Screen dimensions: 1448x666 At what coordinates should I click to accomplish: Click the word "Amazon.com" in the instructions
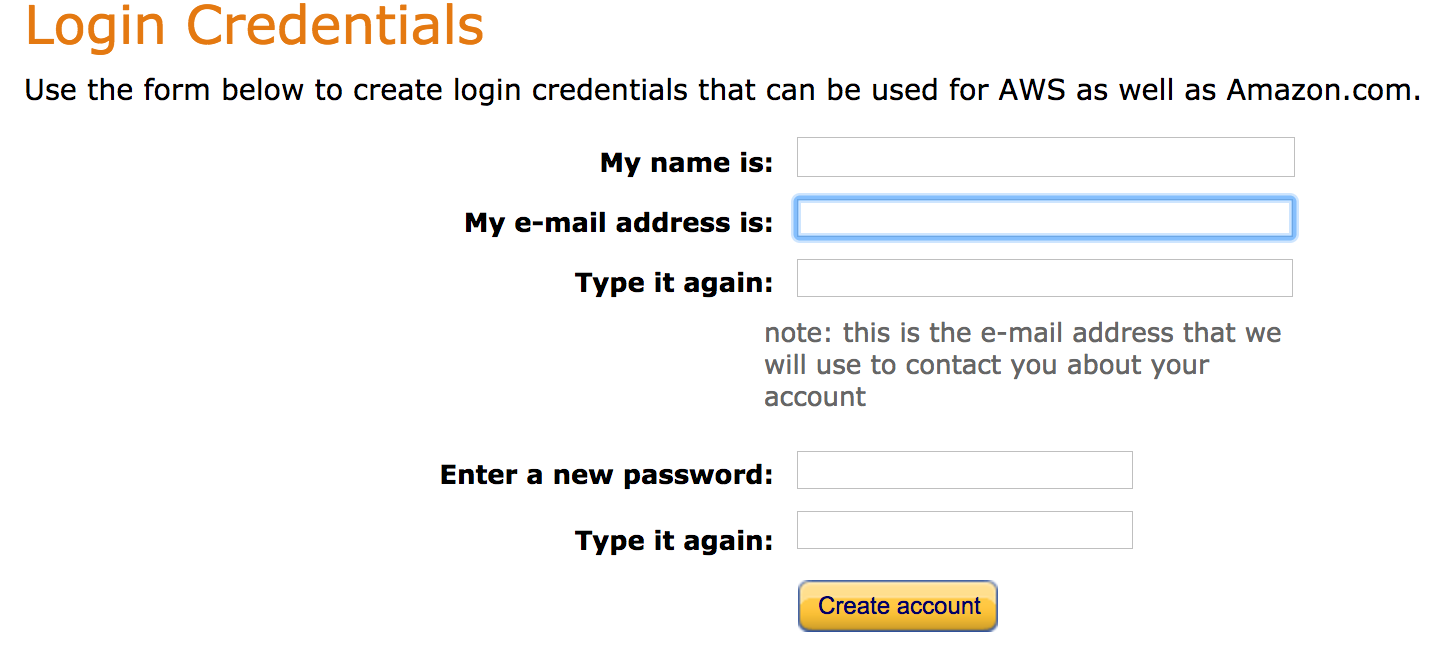coord(1322,90)
